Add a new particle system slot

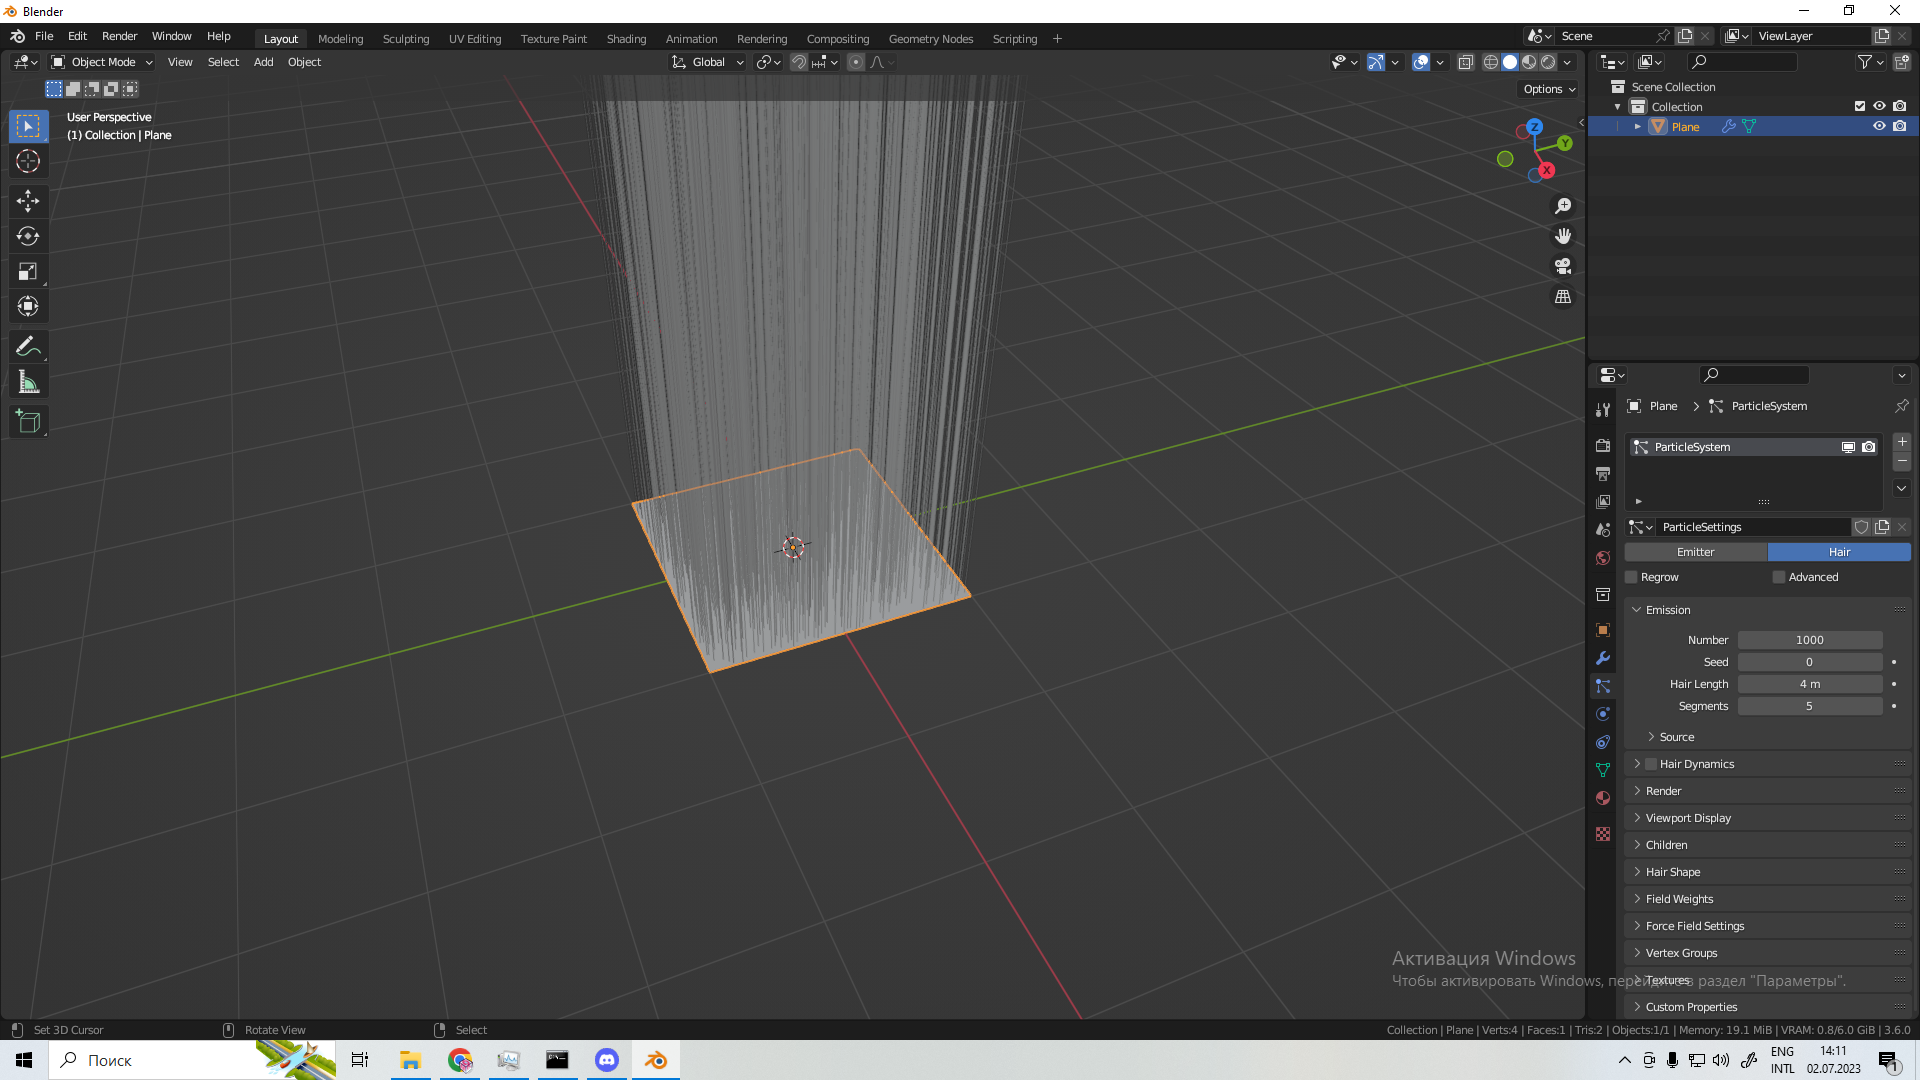tap(1902, 442)
